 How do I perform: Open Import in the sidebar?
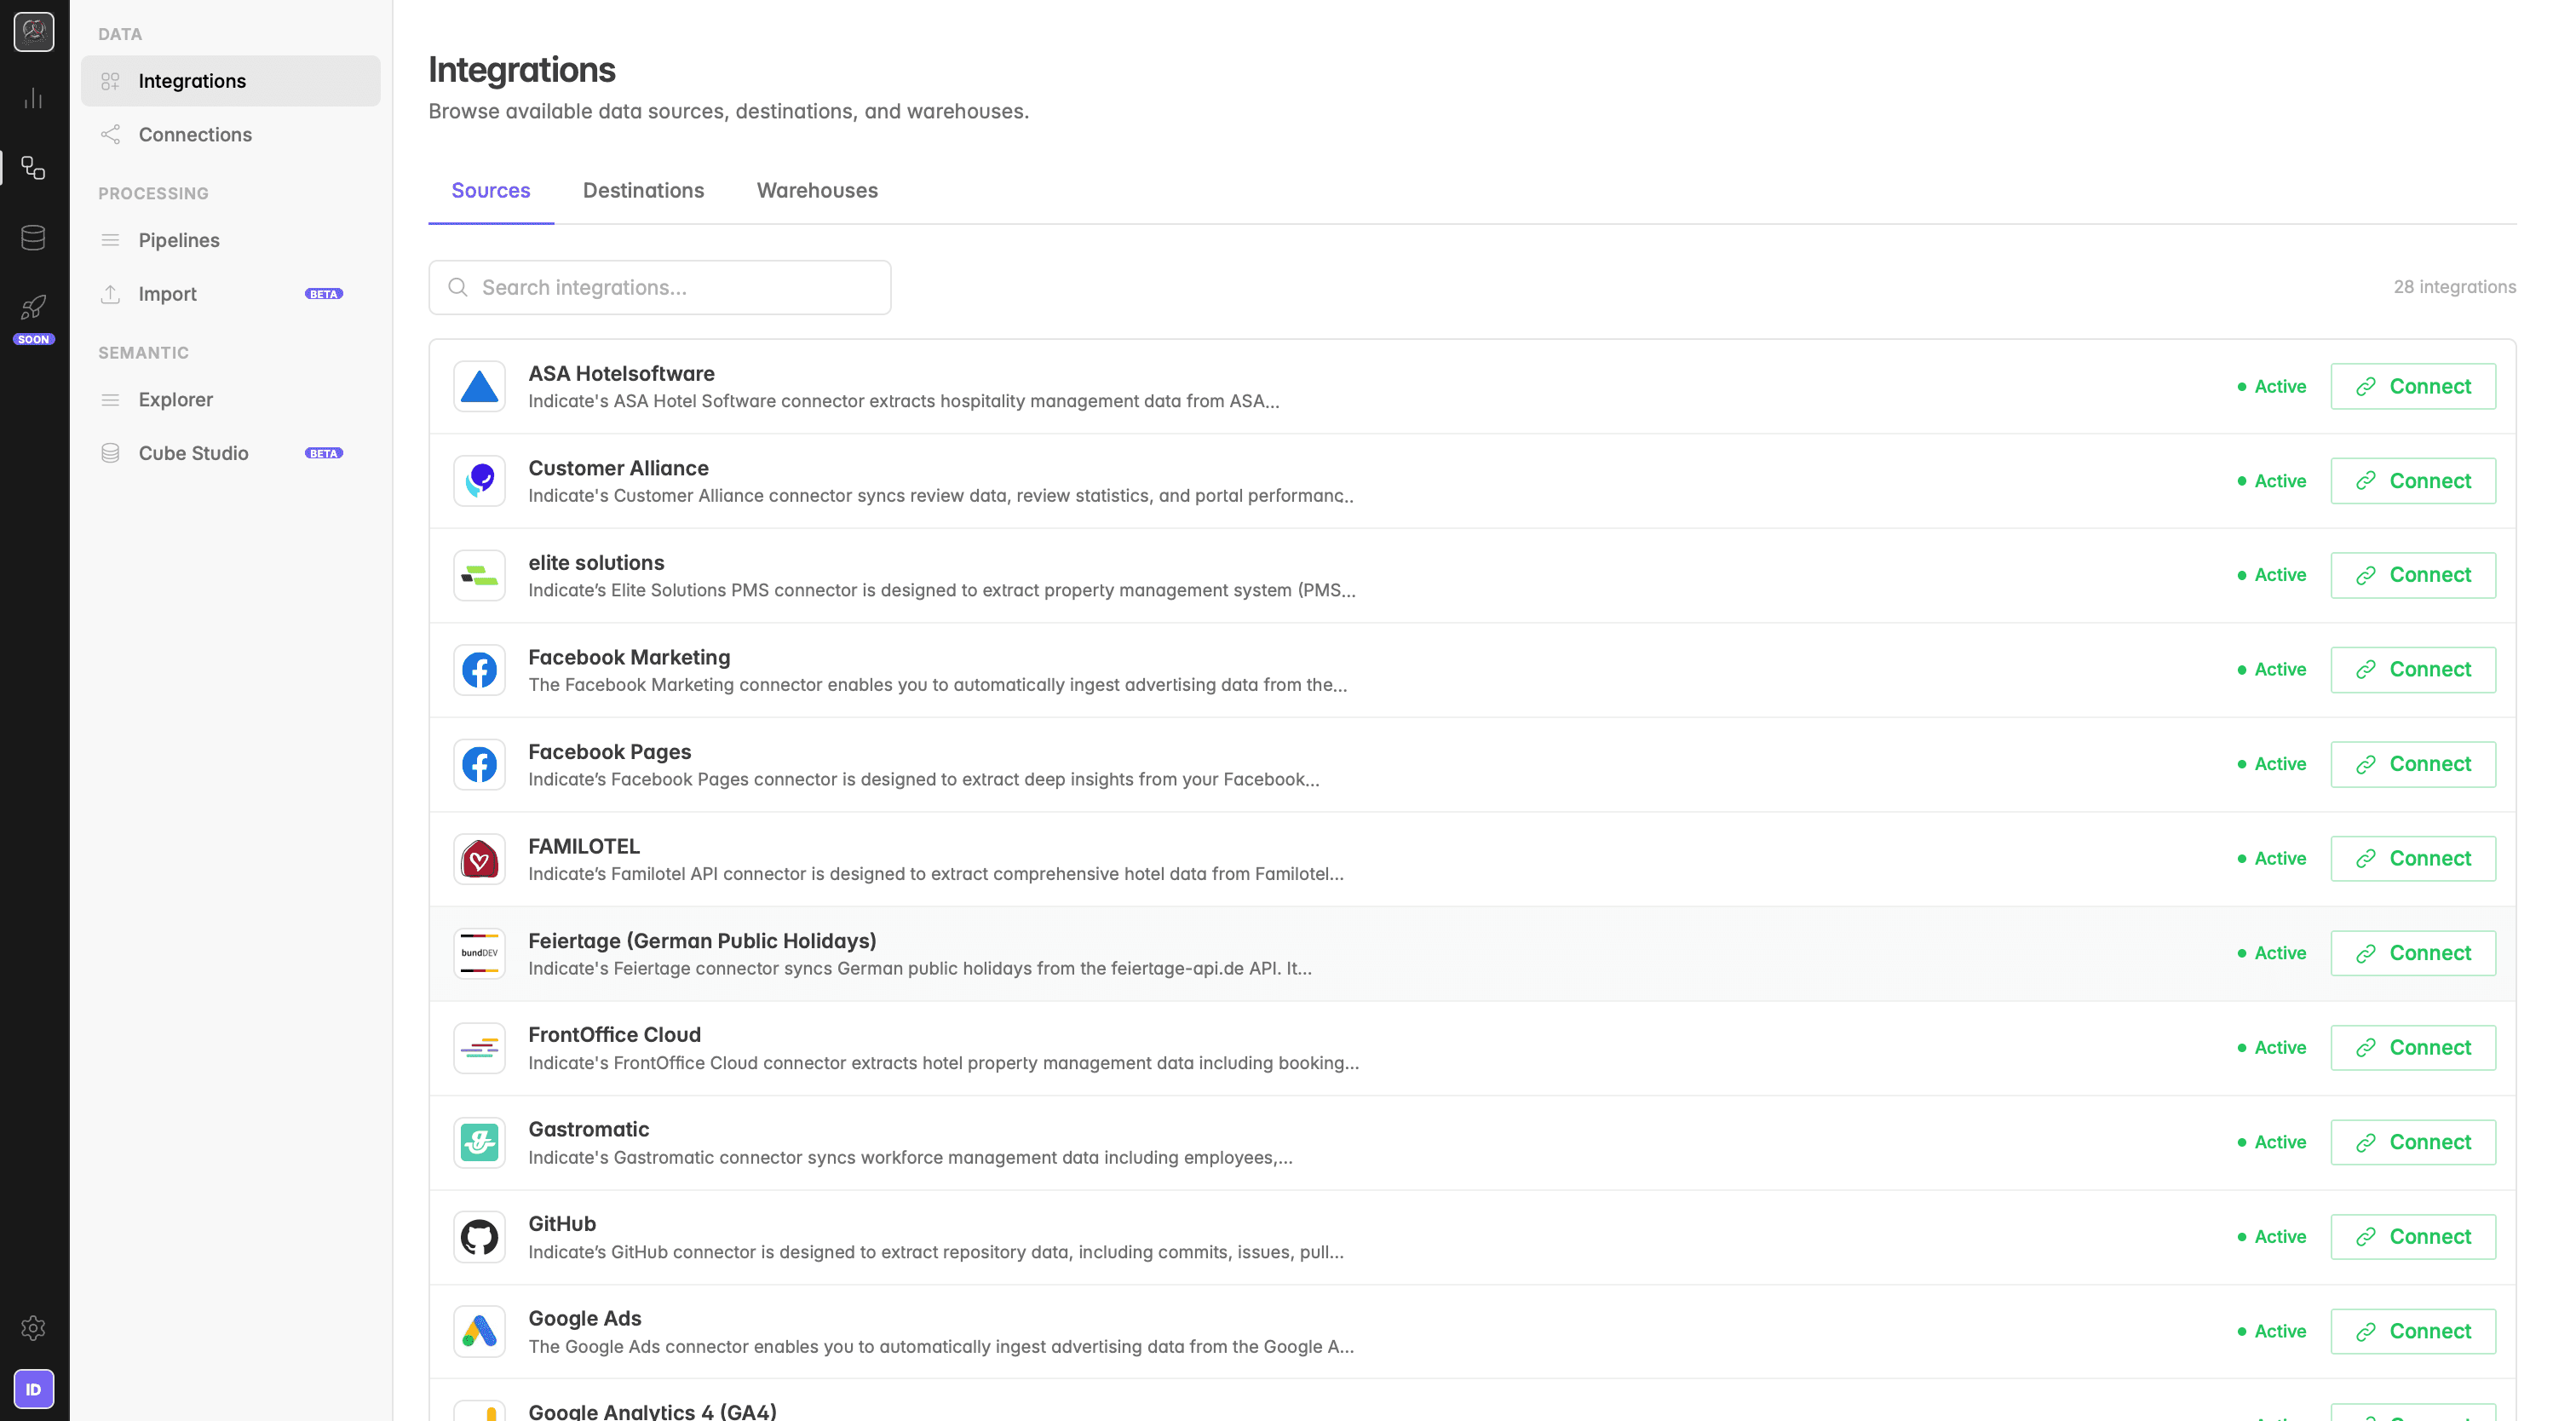pyautogui.click(x=231, y=294)
